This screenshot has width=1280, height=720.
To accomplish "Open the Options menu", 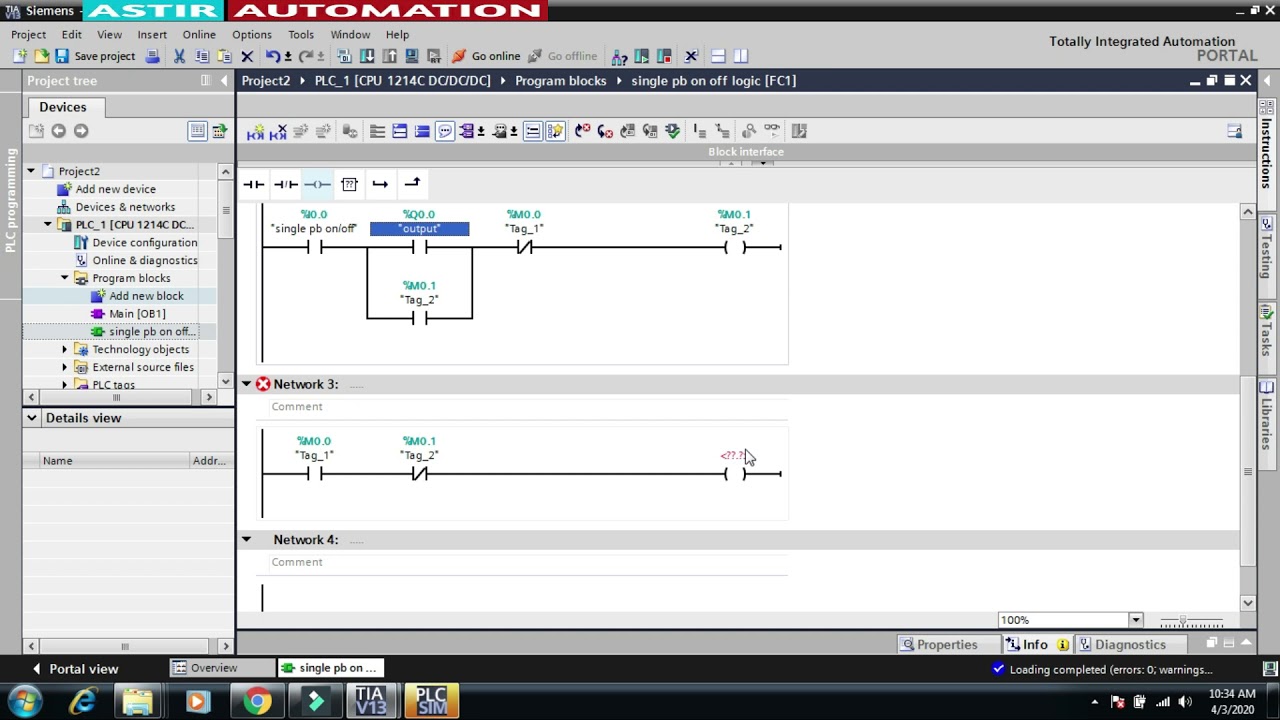I will (x=251, y=34).
